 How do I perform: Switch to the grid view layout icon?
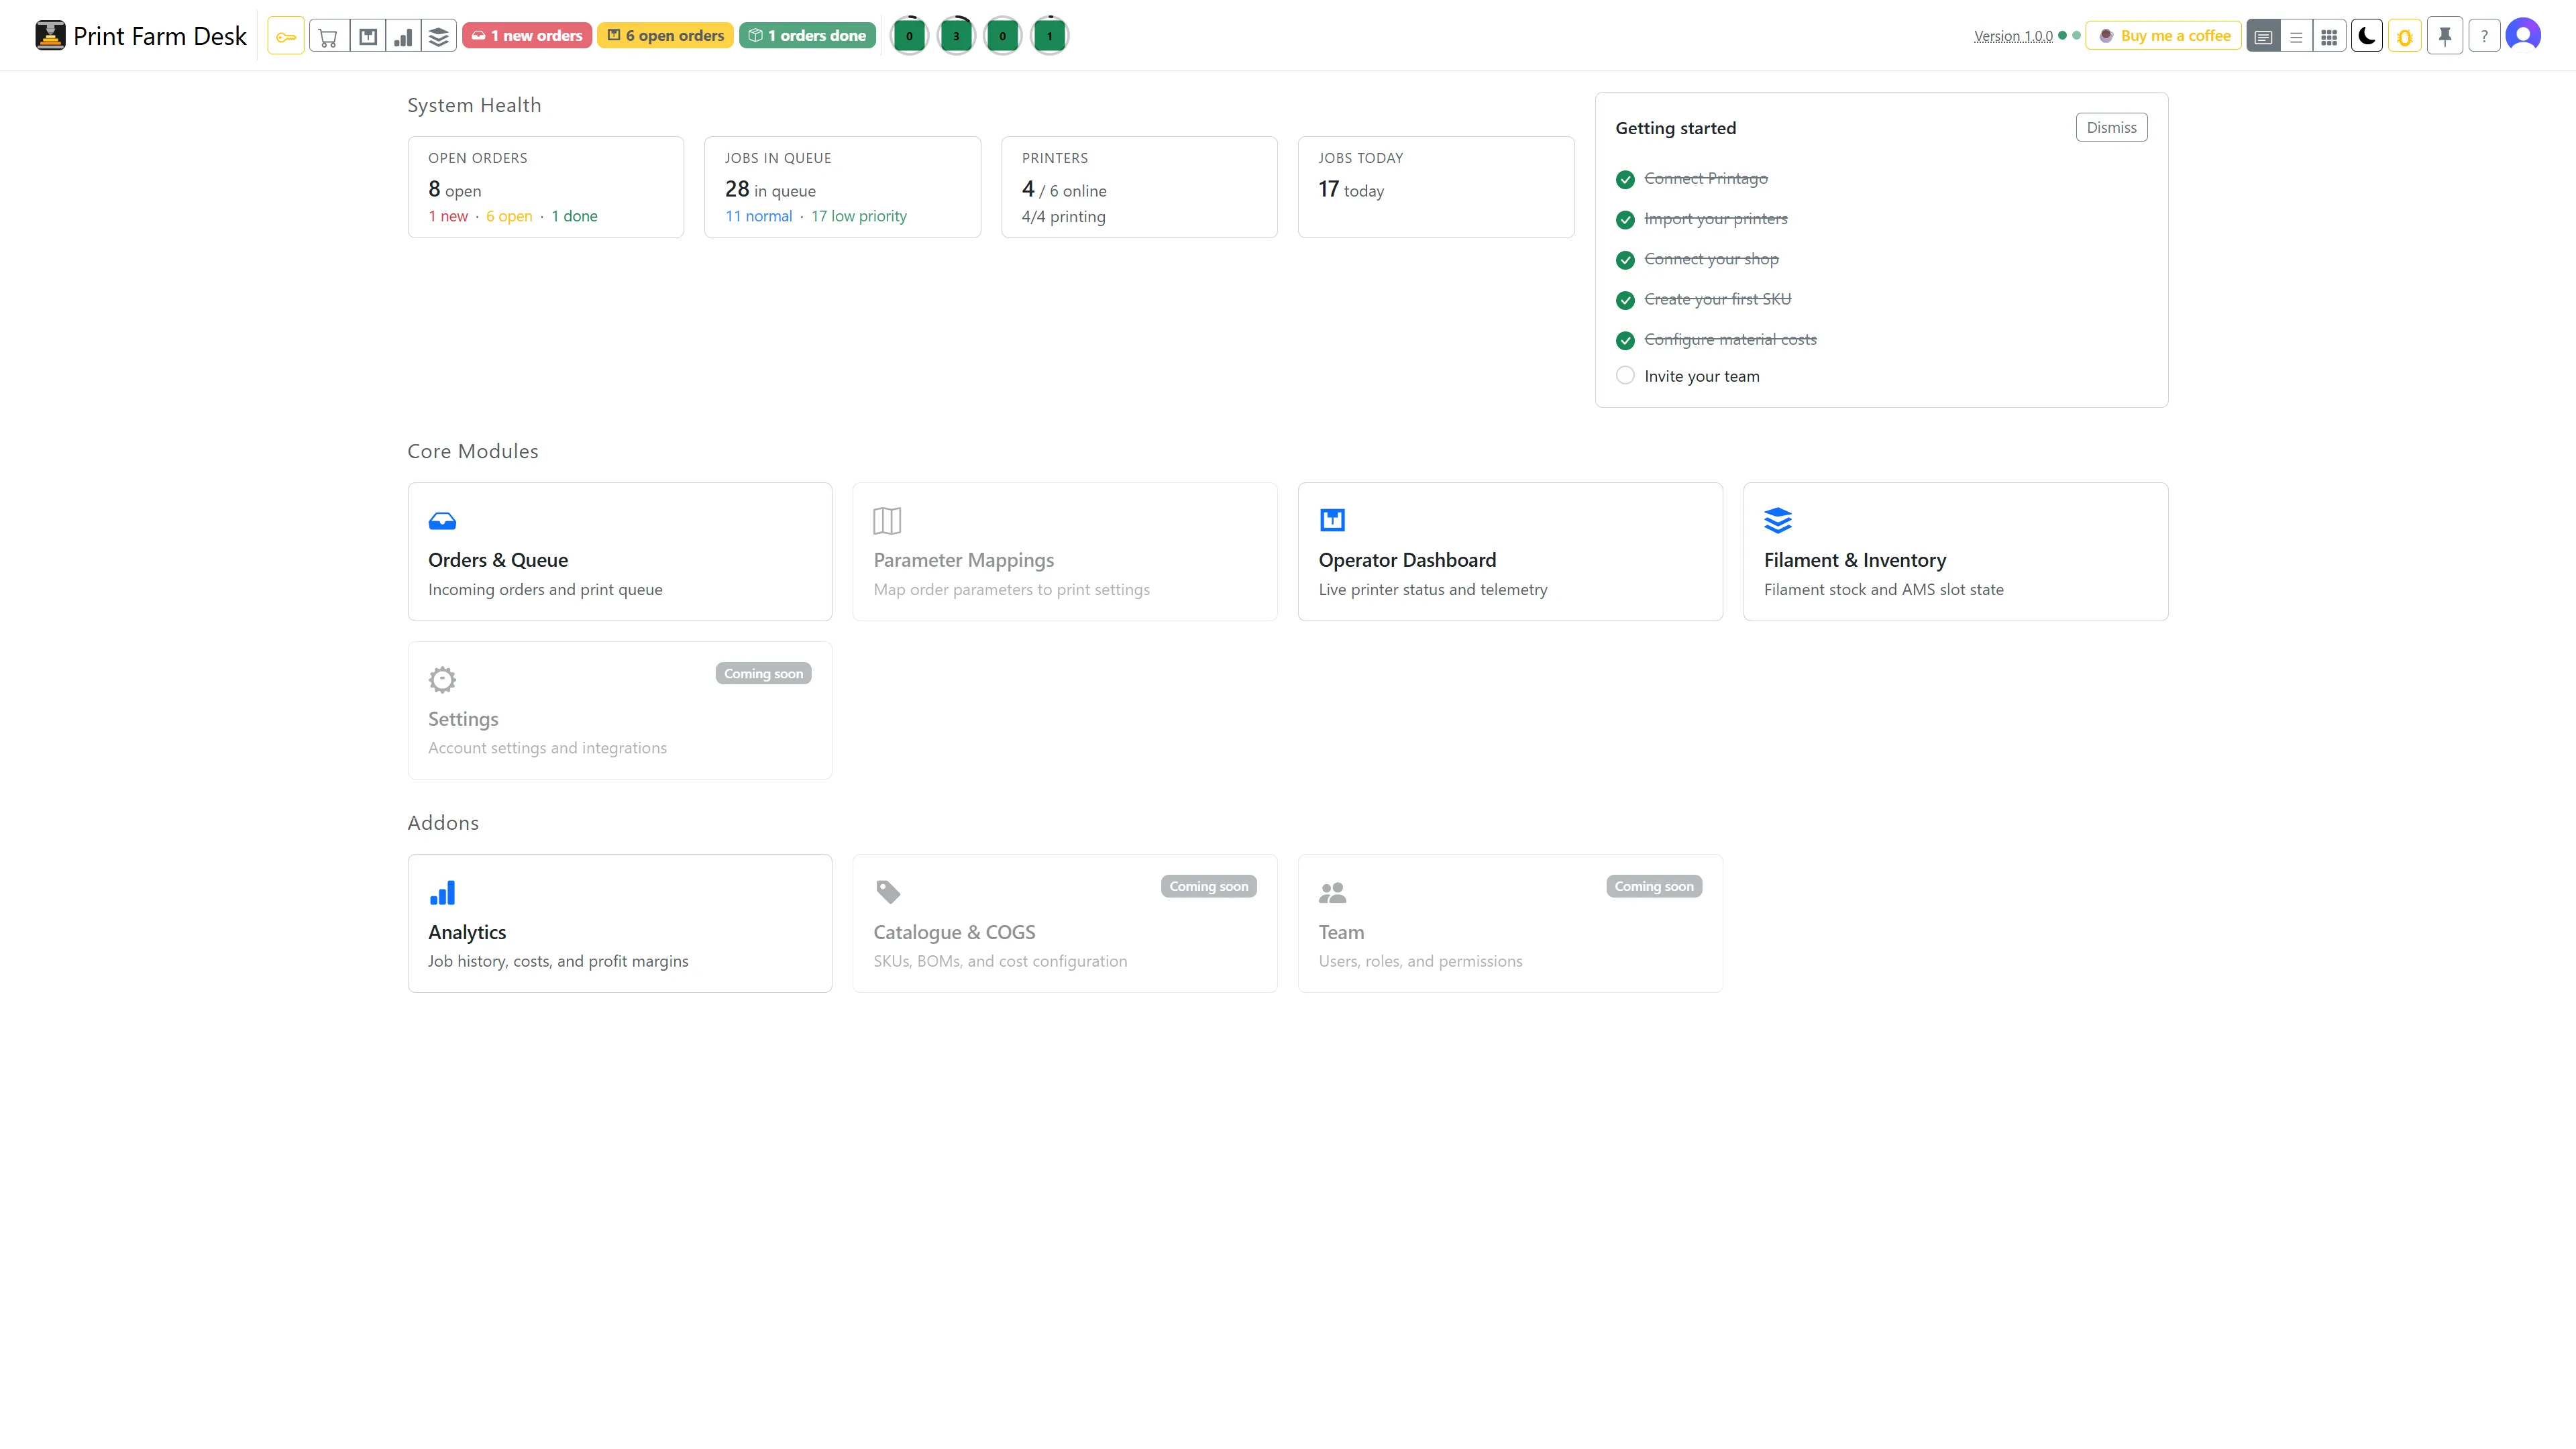[x=2329, y=36]
